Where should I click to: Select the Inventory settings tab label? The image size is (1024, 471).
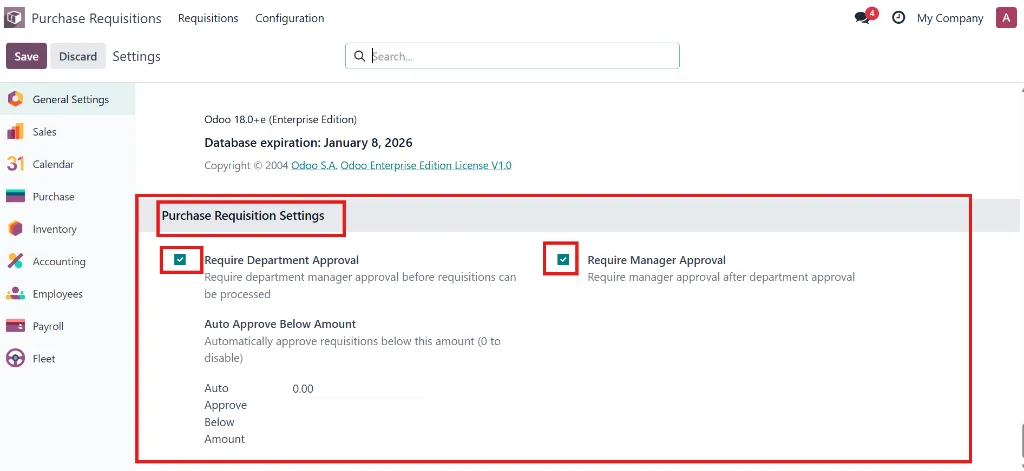(54, 229)
